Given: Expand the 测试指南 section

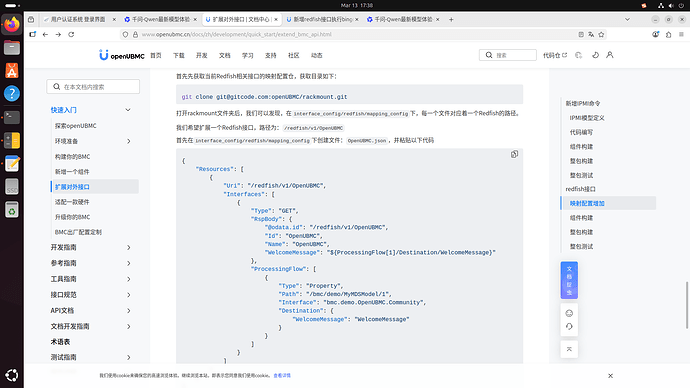Looking at the screenshot, I should coord(128,358).
